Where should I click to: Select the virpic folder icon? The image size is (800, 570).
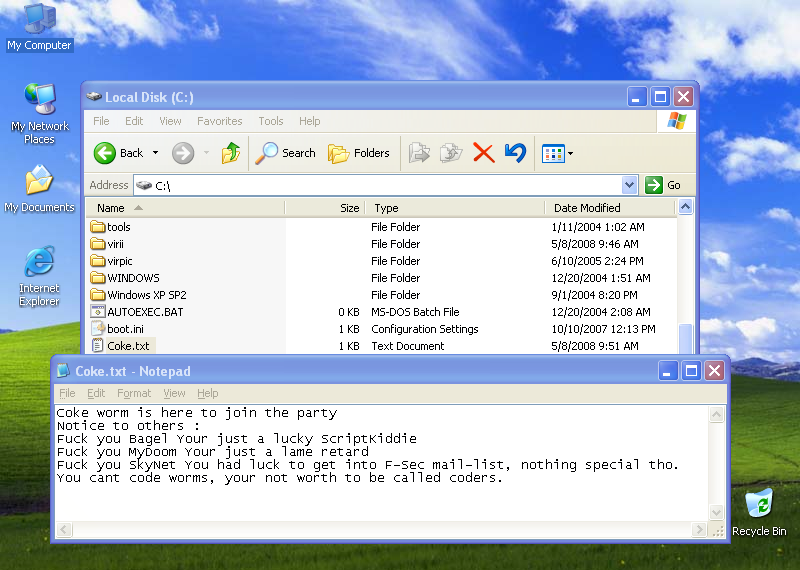click(97, 261)
